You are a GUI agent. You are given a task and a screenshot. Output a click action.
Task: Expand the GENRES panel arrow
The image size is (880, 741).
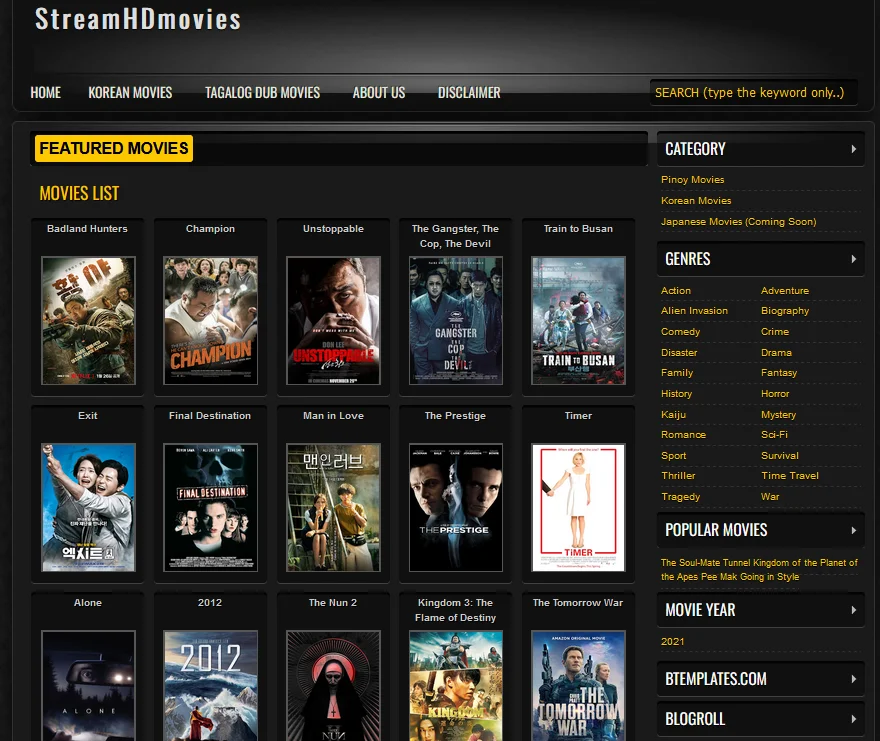tap(854, 259)
